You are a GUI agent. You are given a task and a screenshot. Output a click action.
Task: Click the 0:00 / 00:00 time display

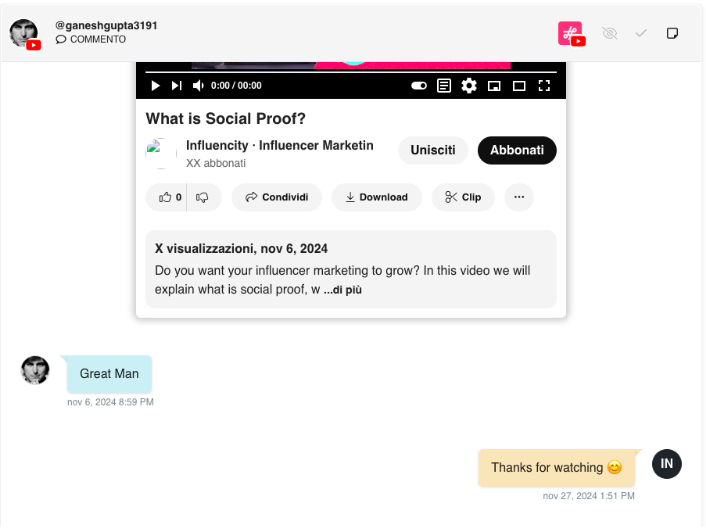tap(236, 86)
